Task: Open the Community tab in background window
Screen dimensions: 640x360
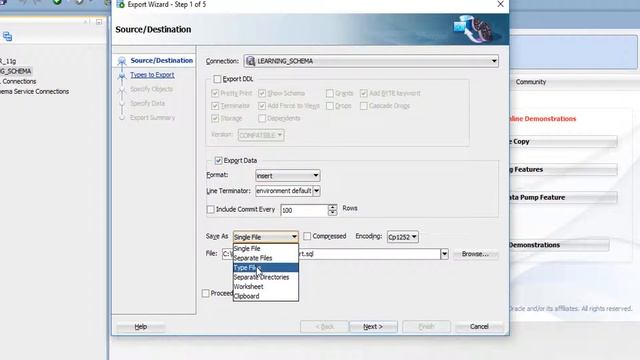Action: 531,82
